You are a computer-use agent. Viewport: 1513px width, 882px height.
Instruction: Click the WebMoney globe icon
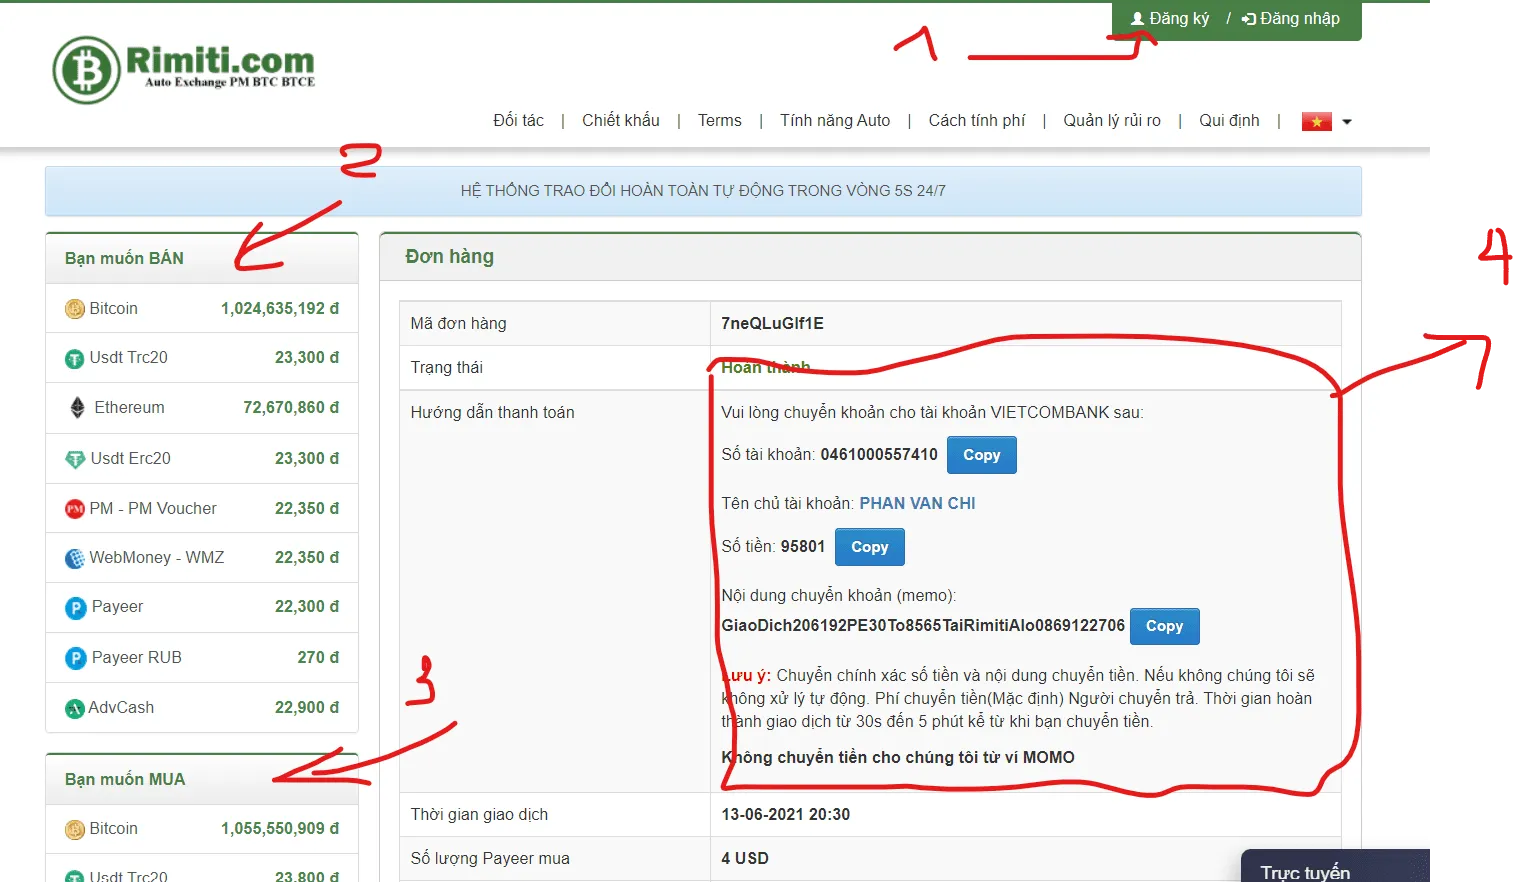tap(75, 558)
